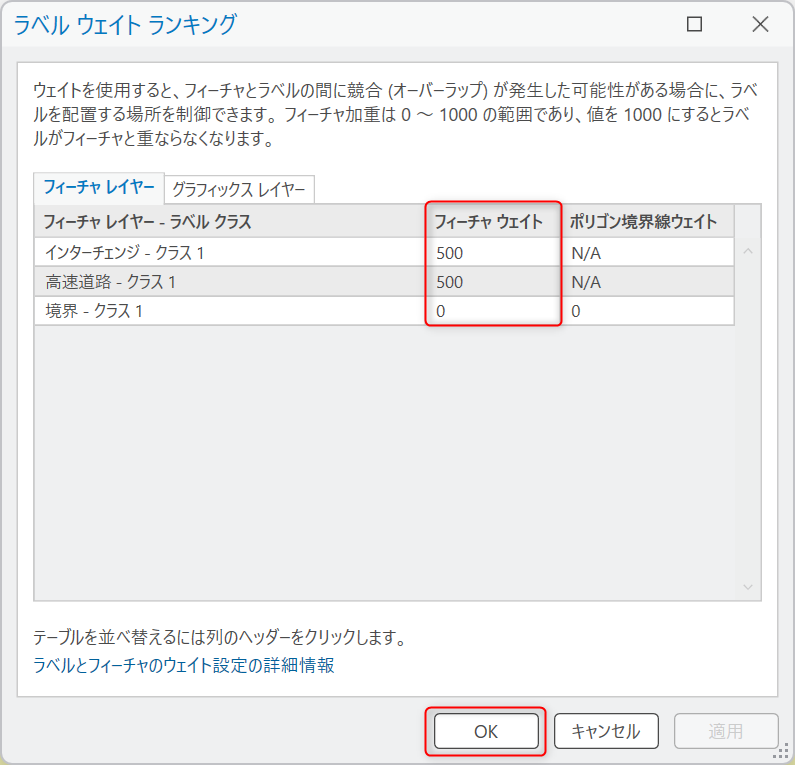Sort by フィーチャ ウェイト column header
795x765 pixels.
click(x=493, y=222)
